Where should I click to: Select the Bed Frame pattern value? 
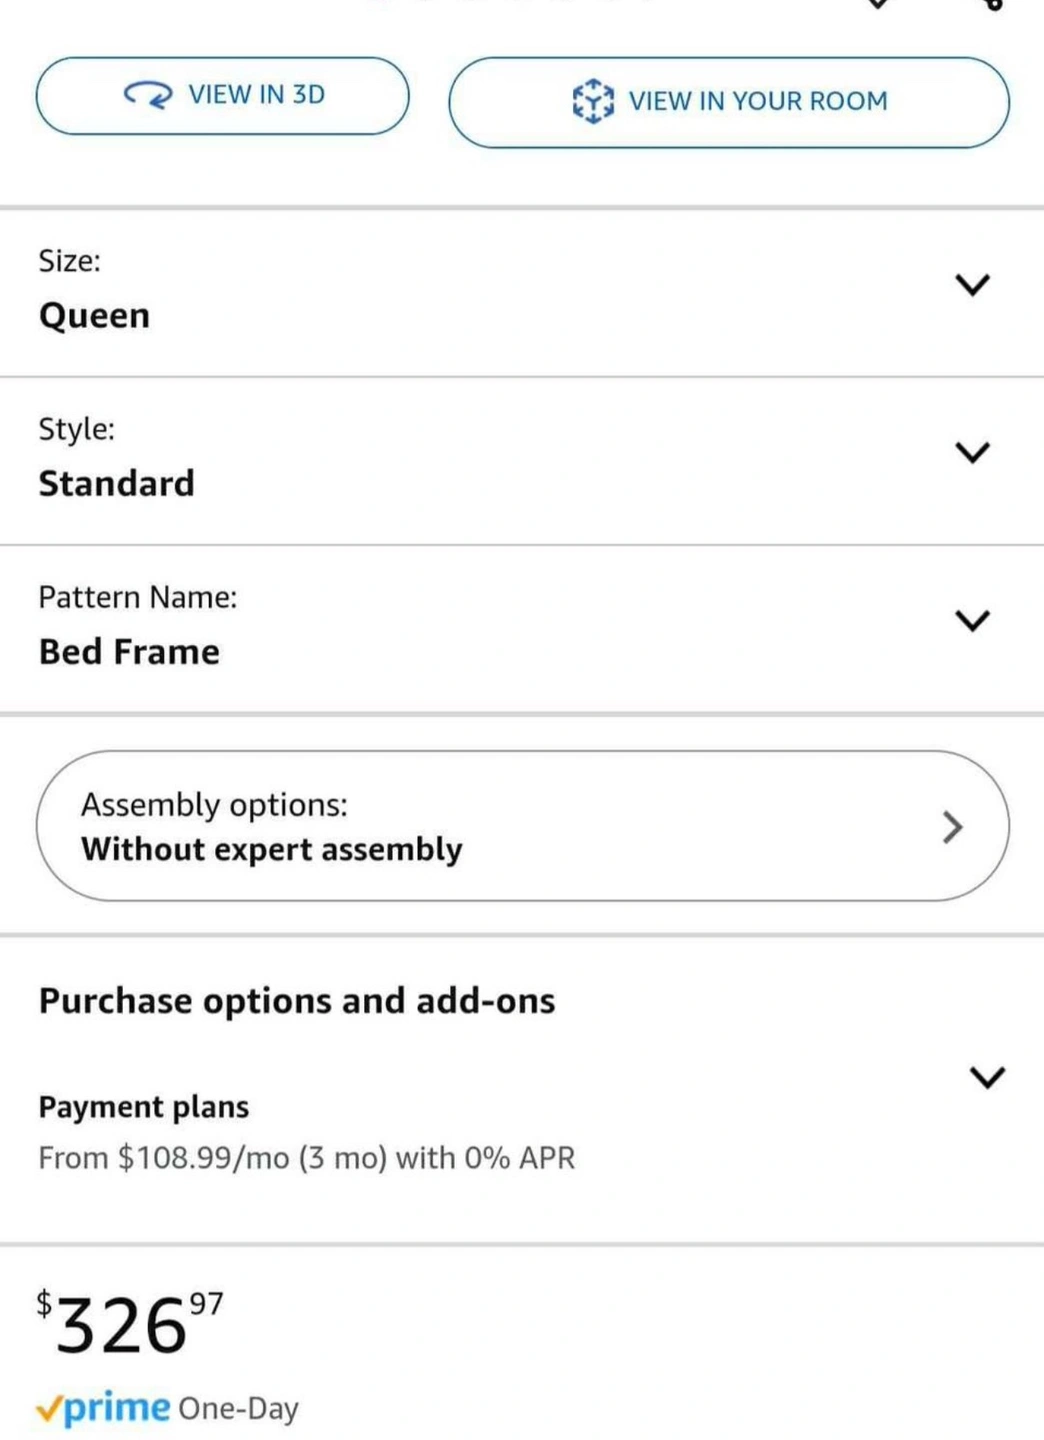(129, 652)
